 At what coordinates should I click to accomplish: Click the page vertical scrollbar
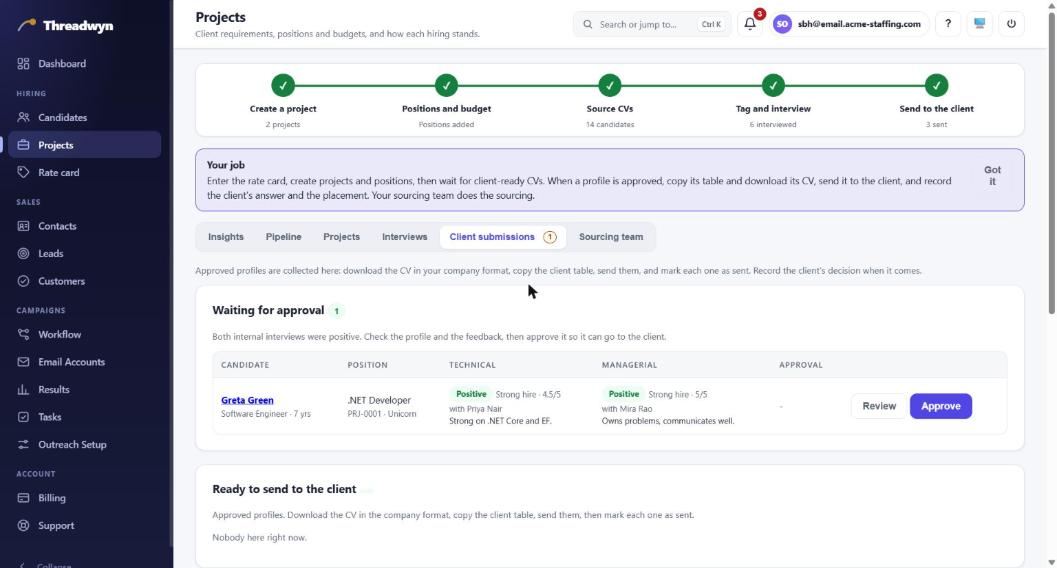click(x=1052, y=162)
